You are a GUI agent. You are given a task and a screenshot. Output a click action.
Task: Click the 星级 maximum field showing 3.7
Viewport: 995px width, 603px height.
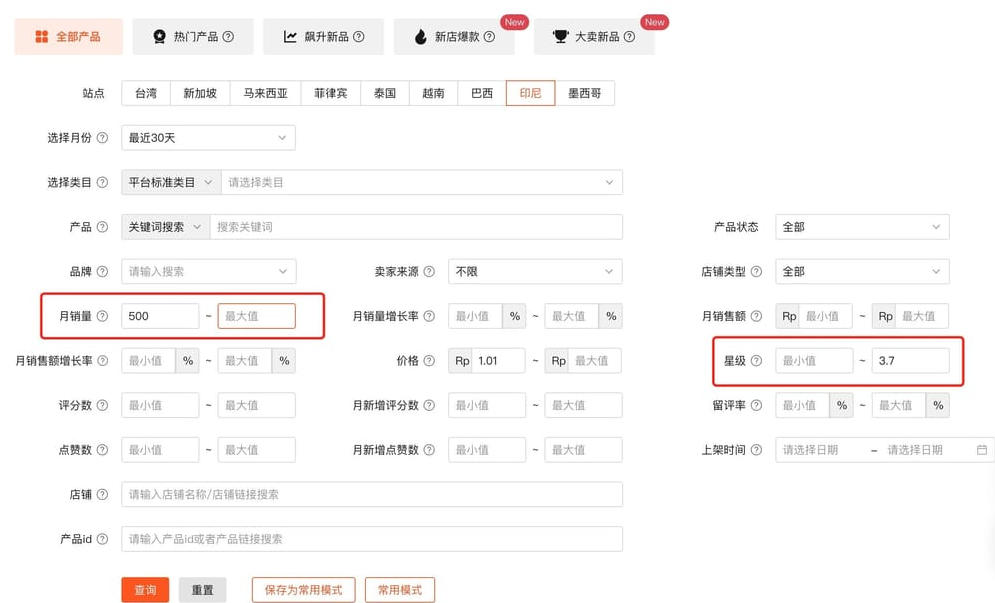point(911,361)
